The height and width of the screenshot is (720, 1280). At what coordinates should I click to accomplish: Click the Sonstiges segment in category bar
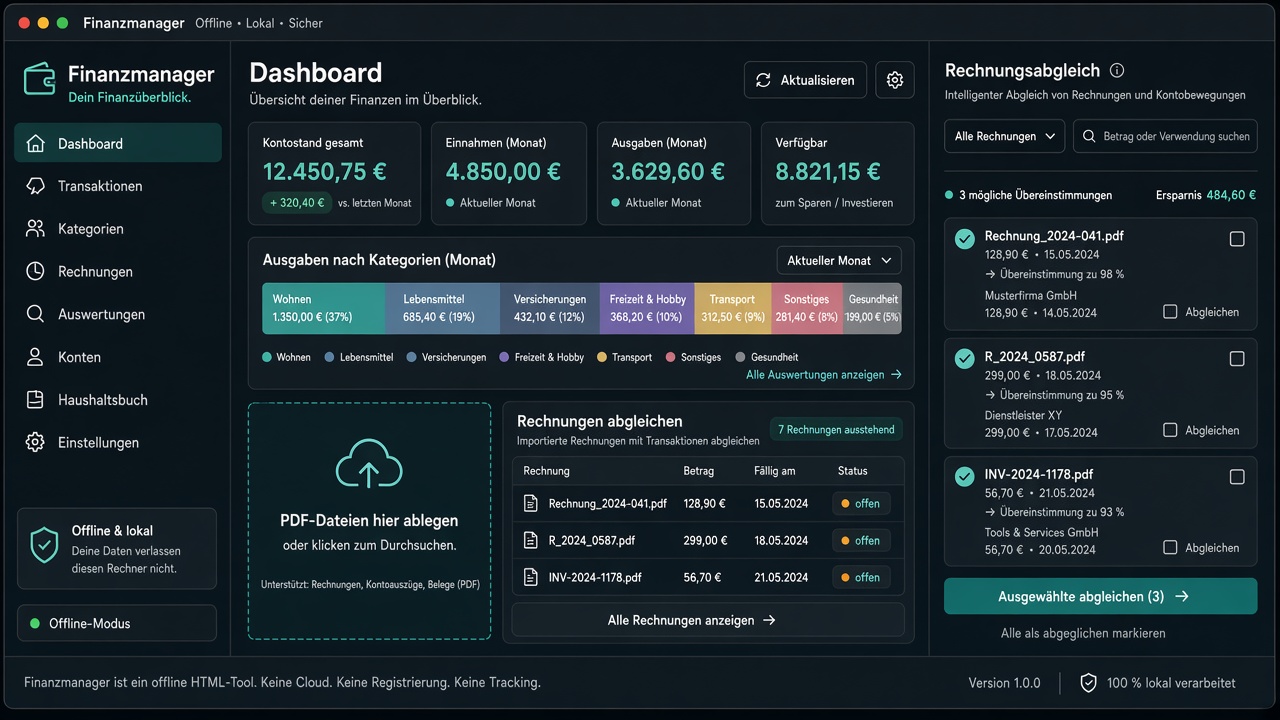pyautogui.click(x=807, y=308)
